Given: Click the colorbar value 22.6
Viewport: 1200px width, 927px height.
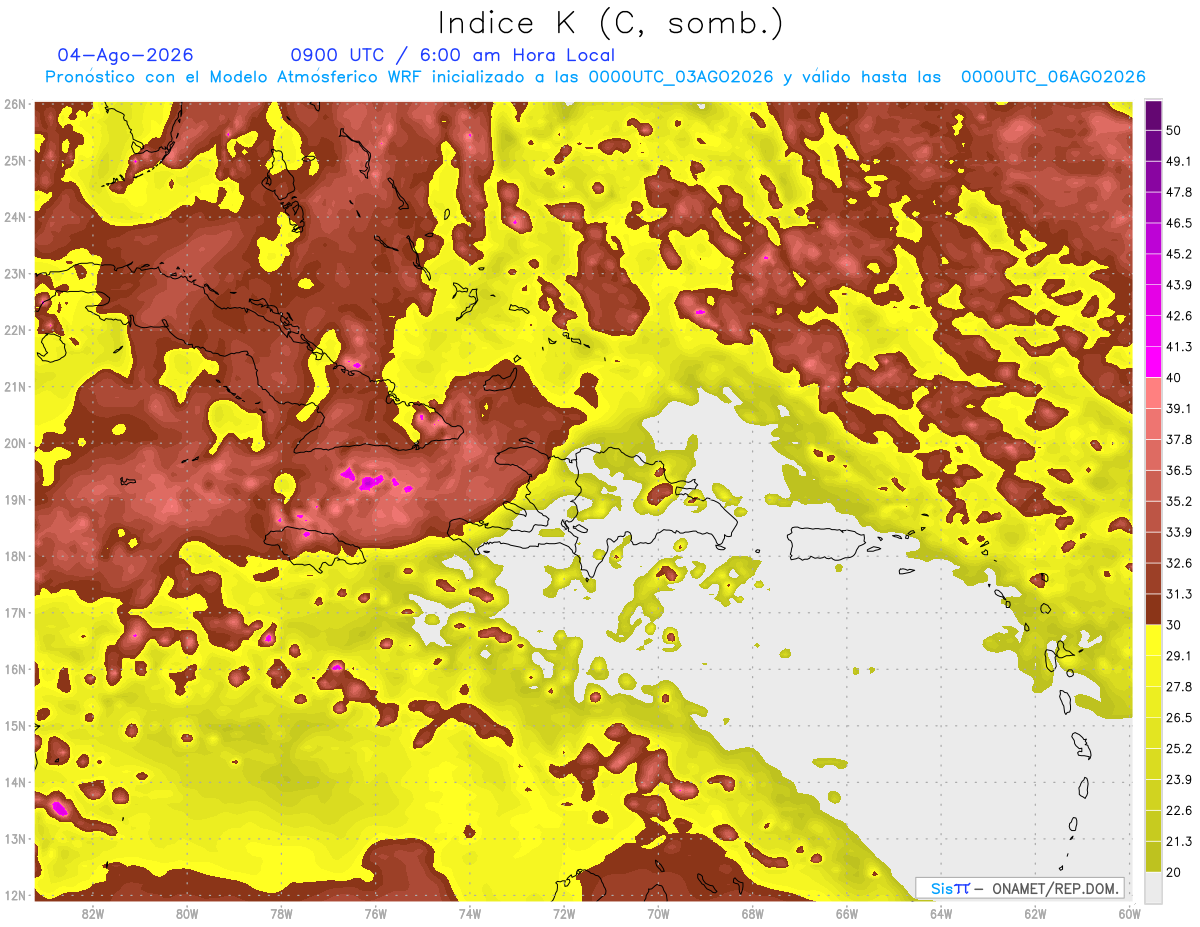Looking at the screenshot, I should (x=1178, y=810).
